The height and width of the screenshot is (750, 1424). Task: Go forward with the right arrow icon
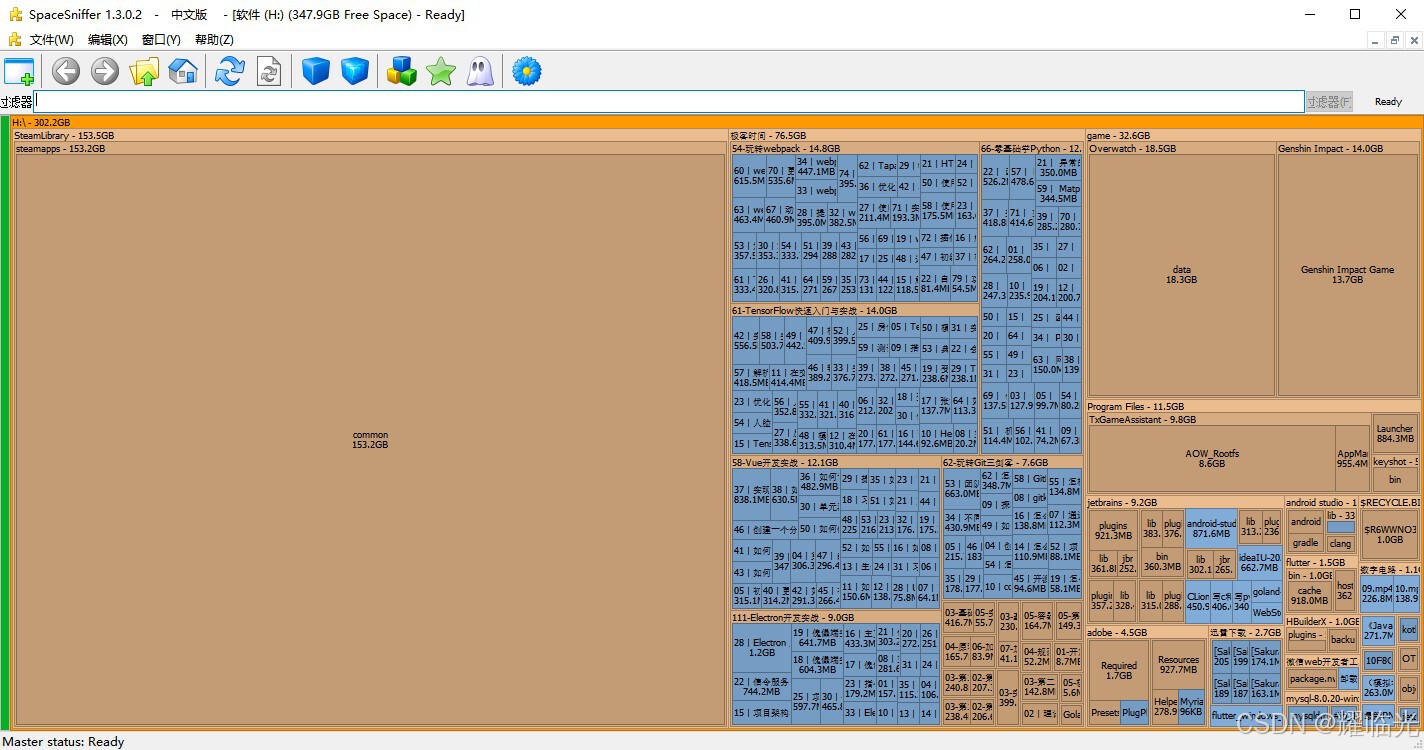click(105, 71)
